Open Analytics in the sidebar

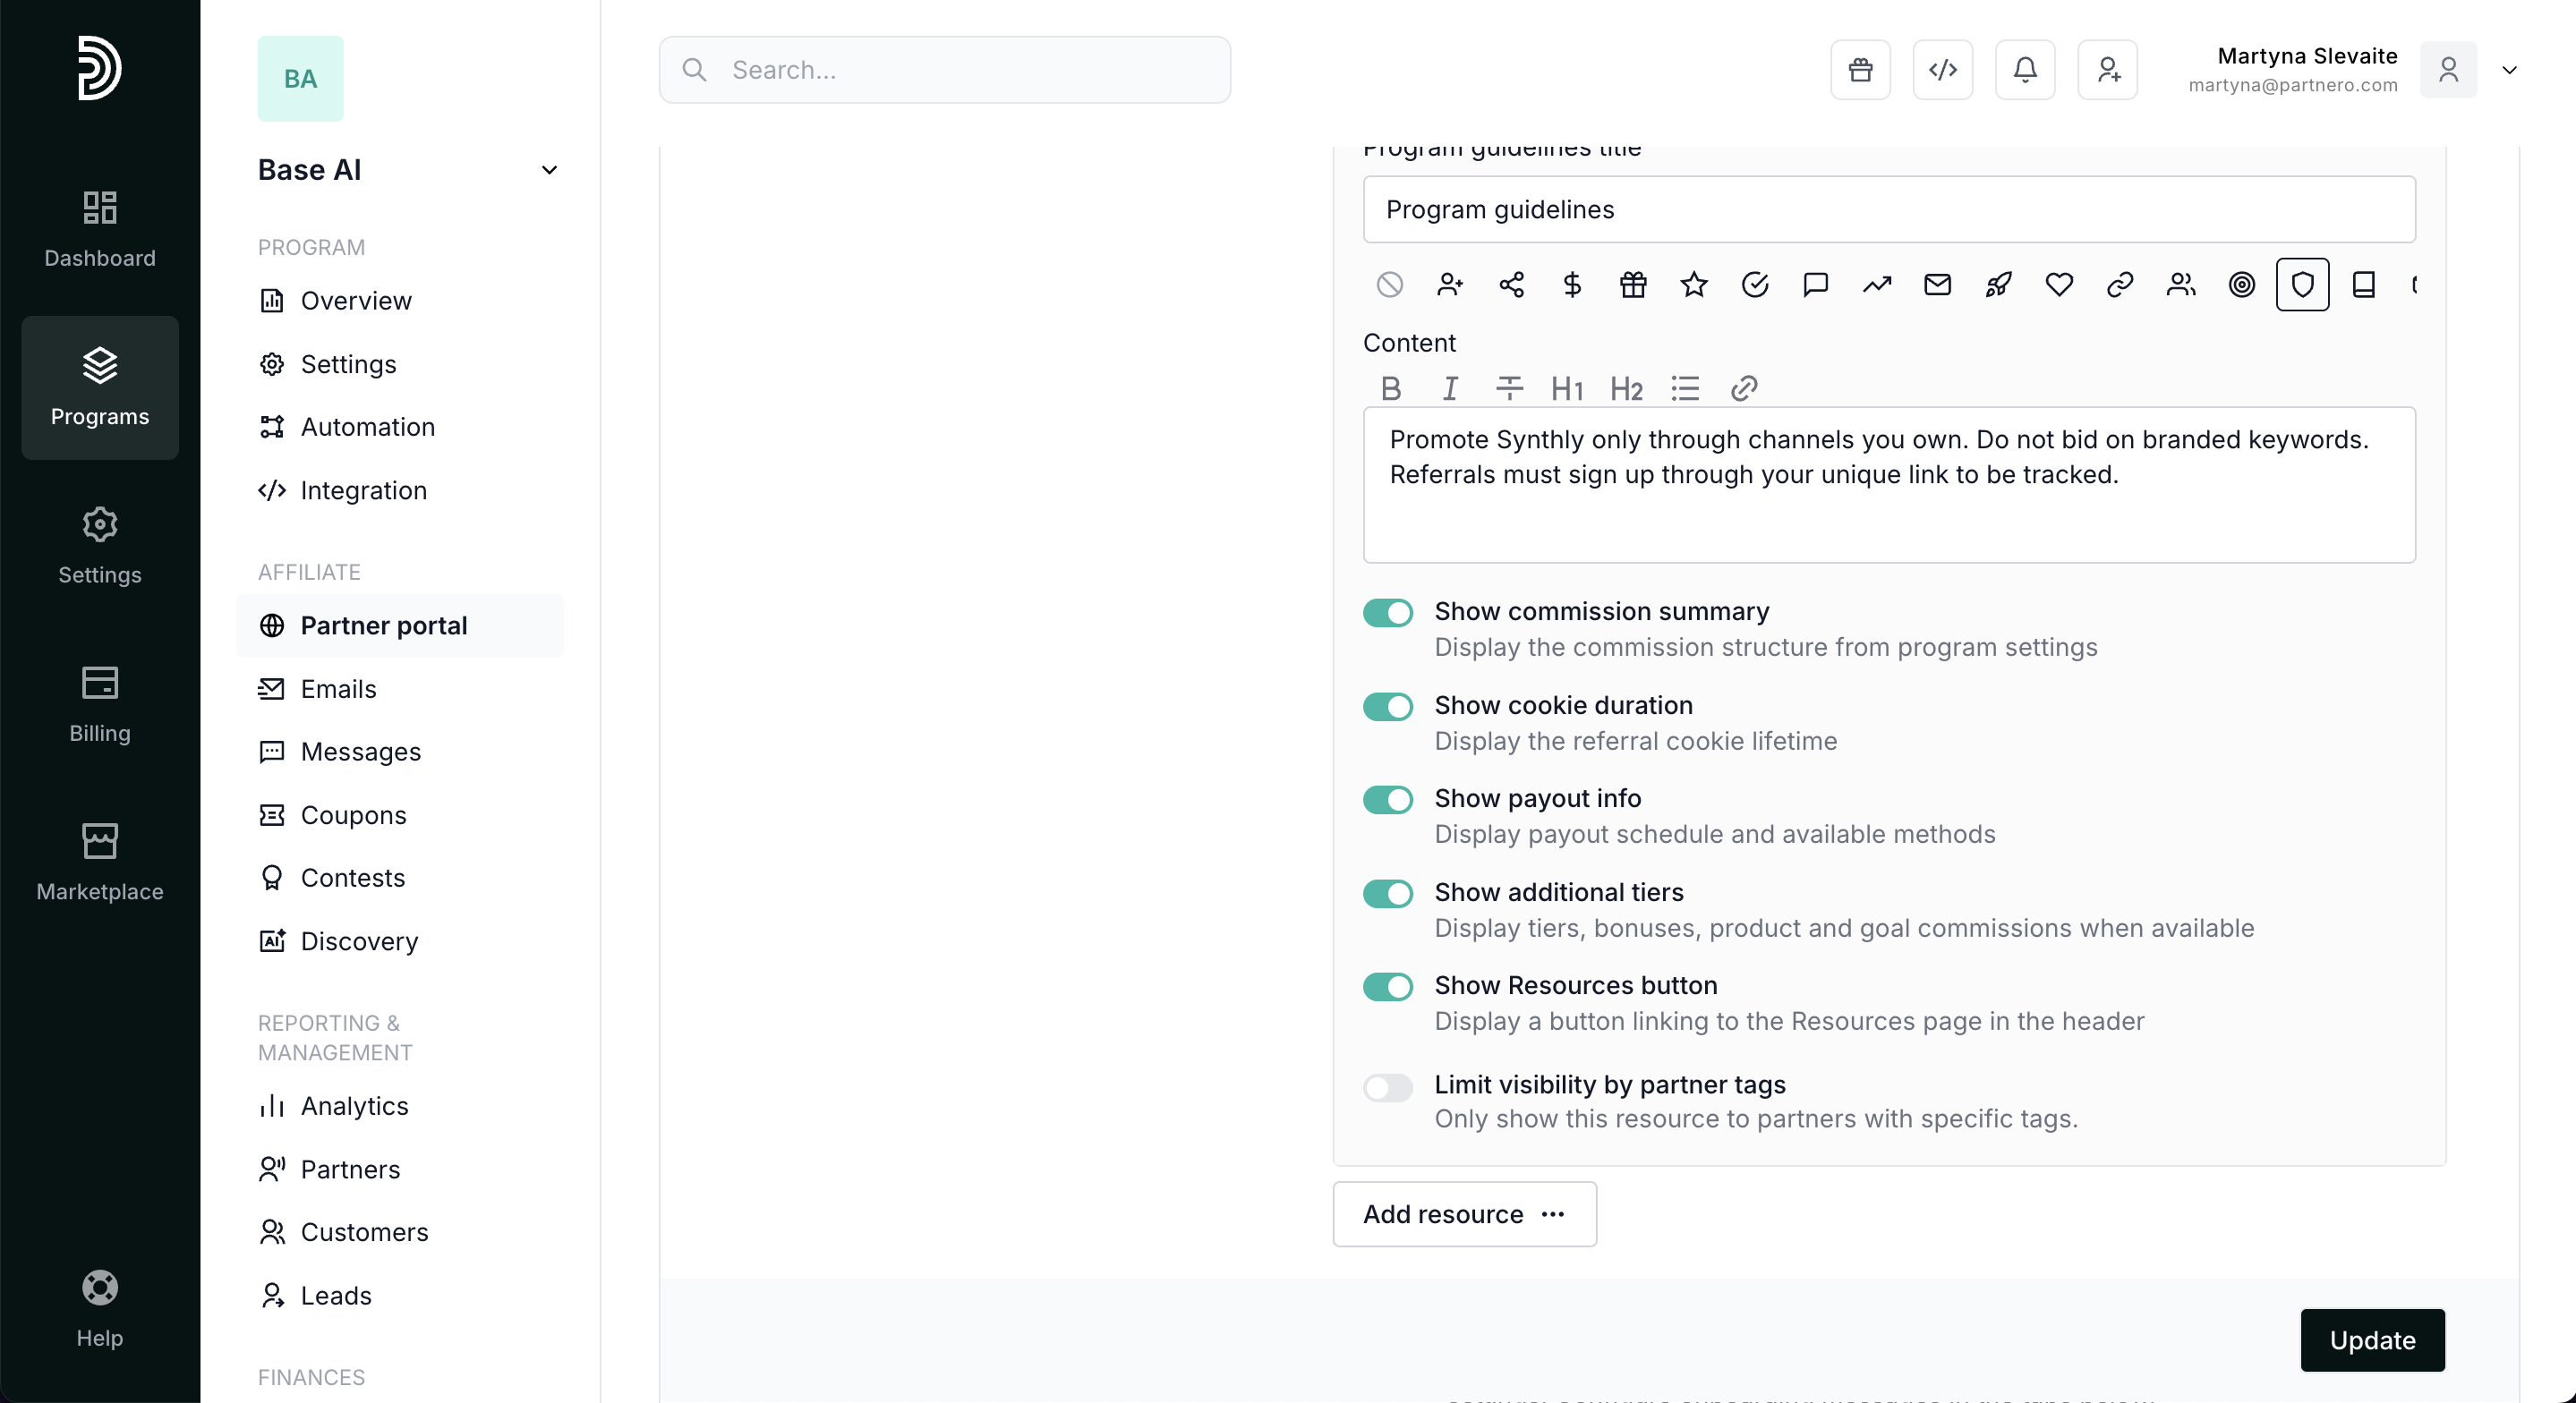coord(354,1106)
